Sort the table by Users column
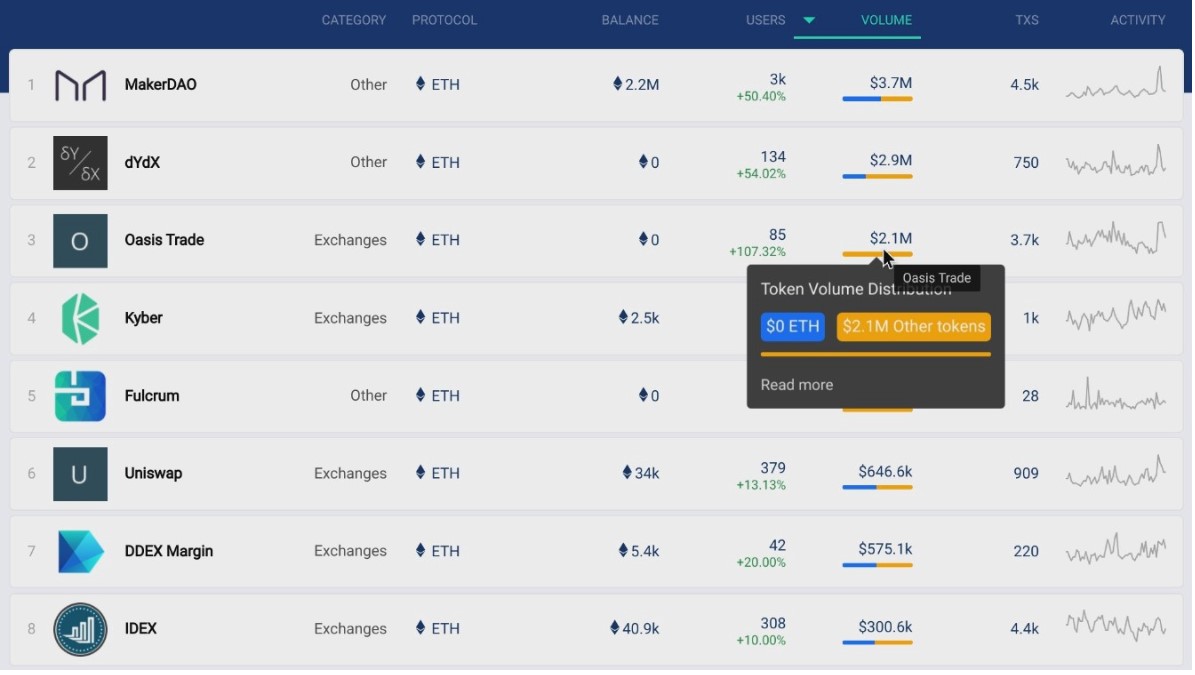The image size is (1195, 675). point(765,21)
